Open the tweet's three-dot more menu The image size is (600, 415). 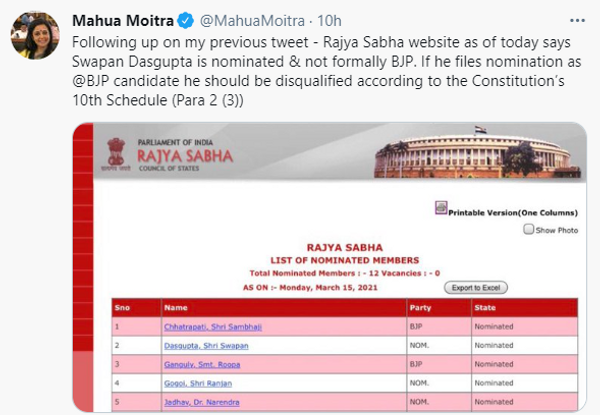click(577, 21)
